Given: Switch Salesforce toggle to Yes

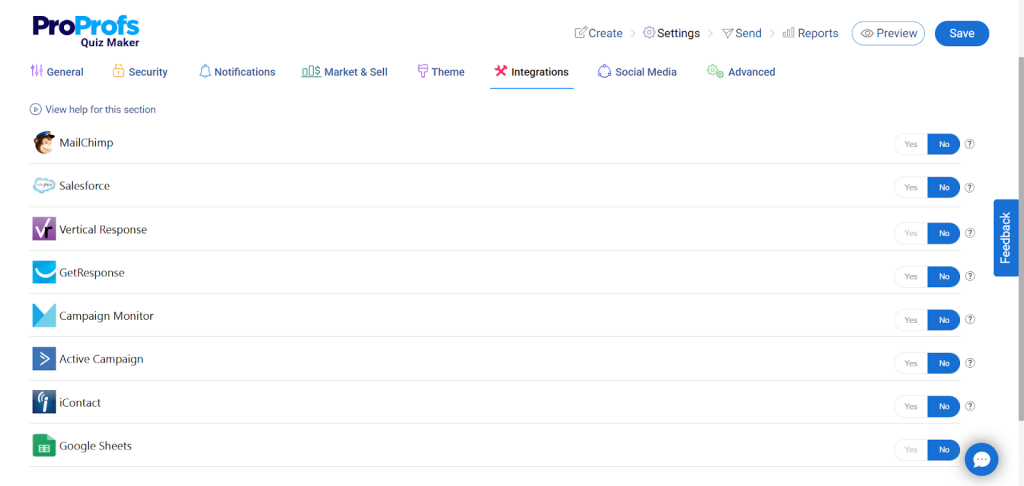Looking at the screenshot, I should click(911, 188).
